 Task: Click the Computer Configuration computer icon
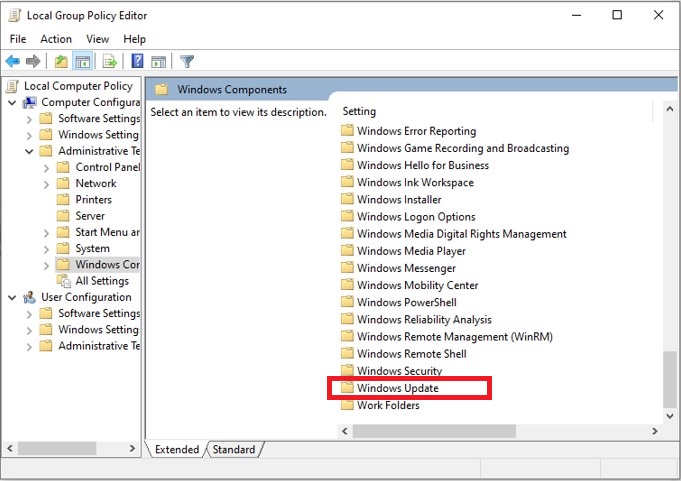coord(30,102)
